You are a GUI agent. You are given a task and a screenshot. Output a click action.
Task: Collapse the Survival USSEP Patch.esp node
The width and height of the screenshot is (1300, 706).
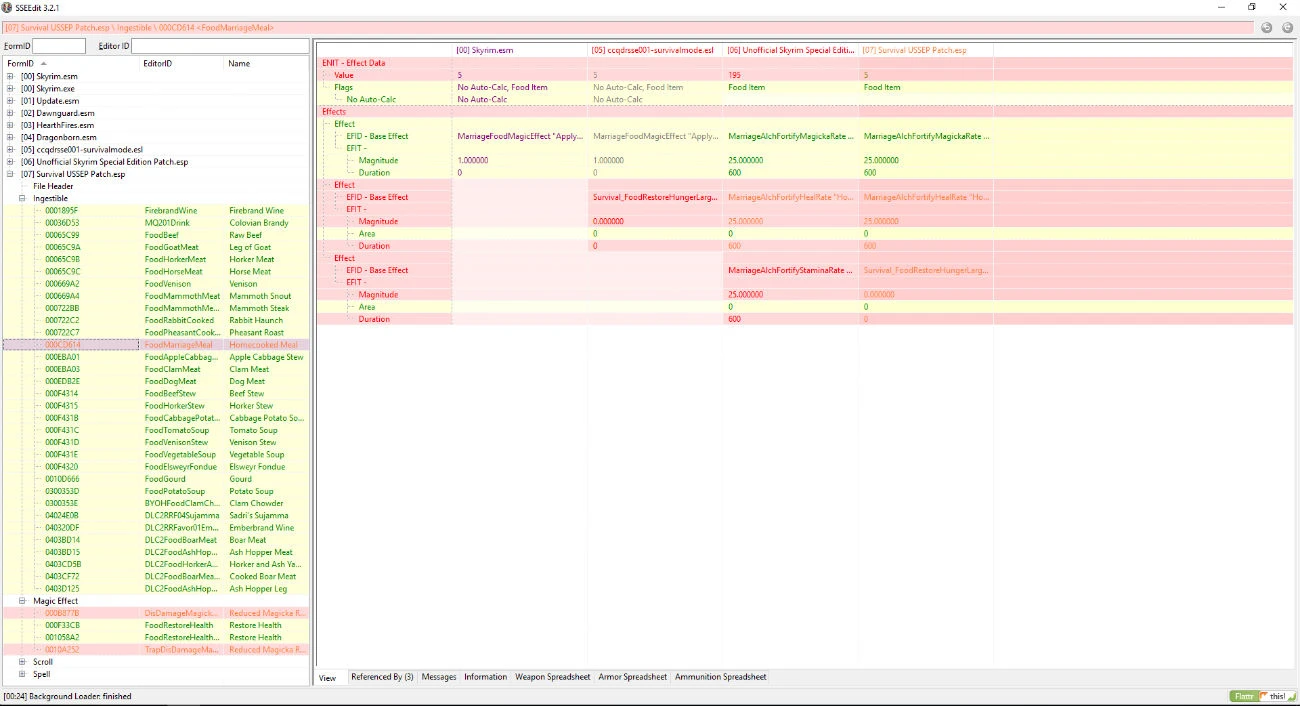click(x=11, y=174)
